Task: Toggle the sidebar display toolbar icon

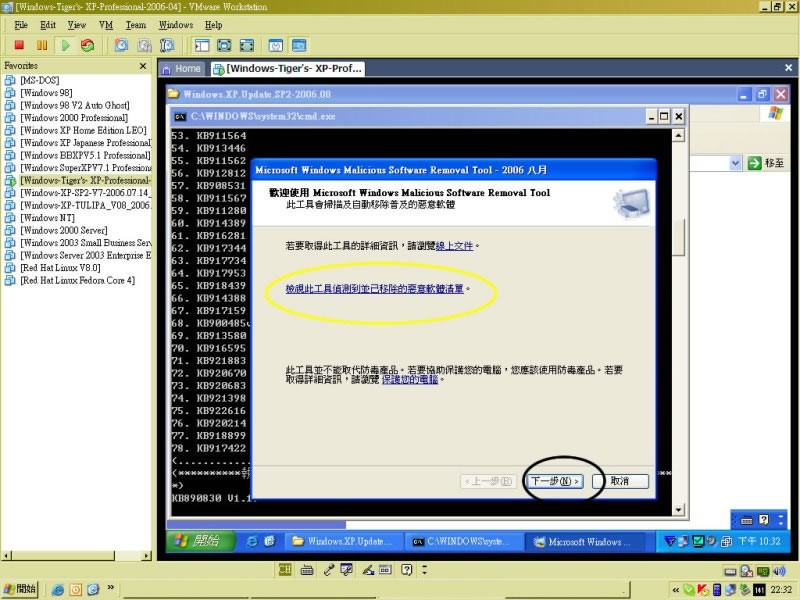Action: [x=202, y=45]
